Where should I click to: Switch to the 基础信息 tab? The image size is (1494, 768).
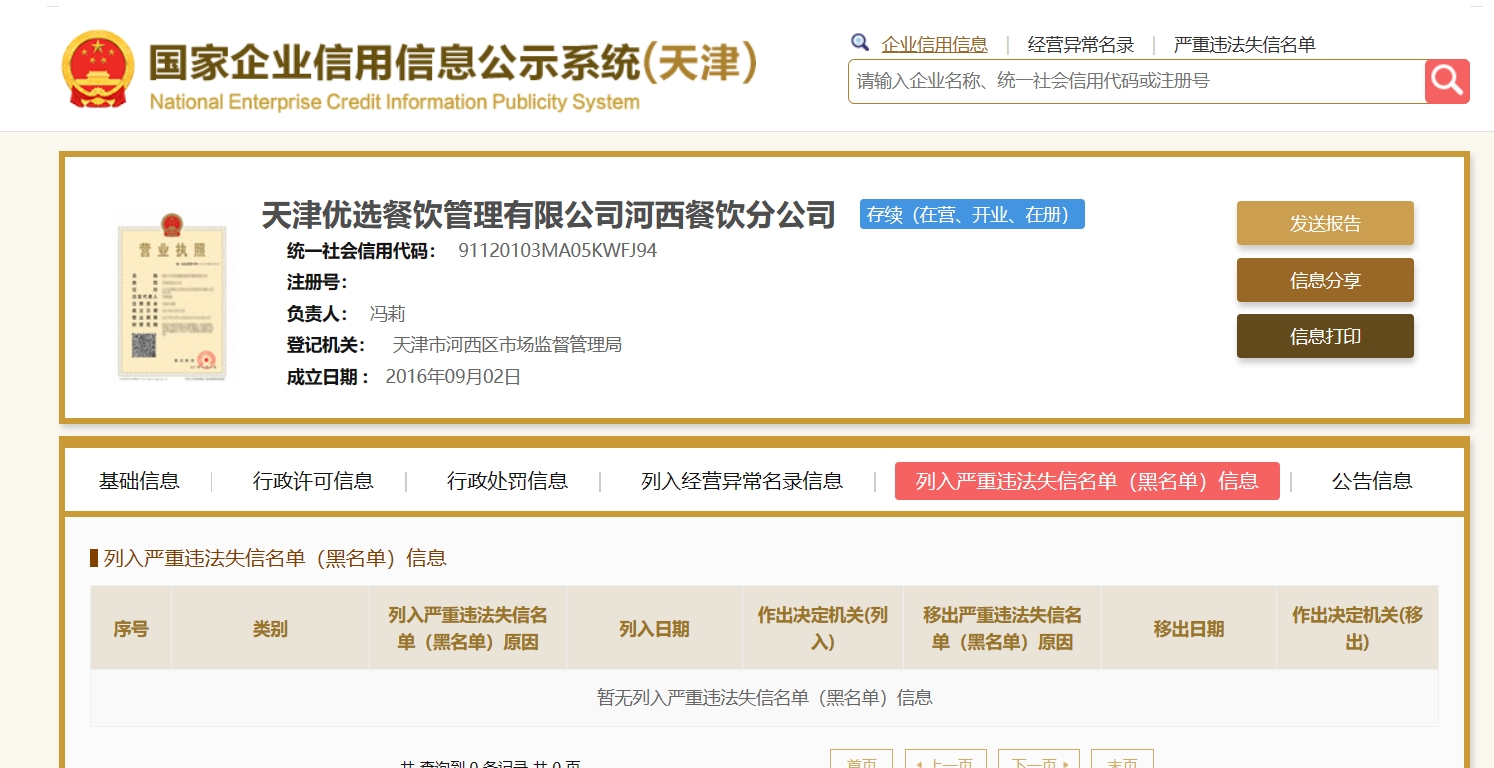(139, 481)
